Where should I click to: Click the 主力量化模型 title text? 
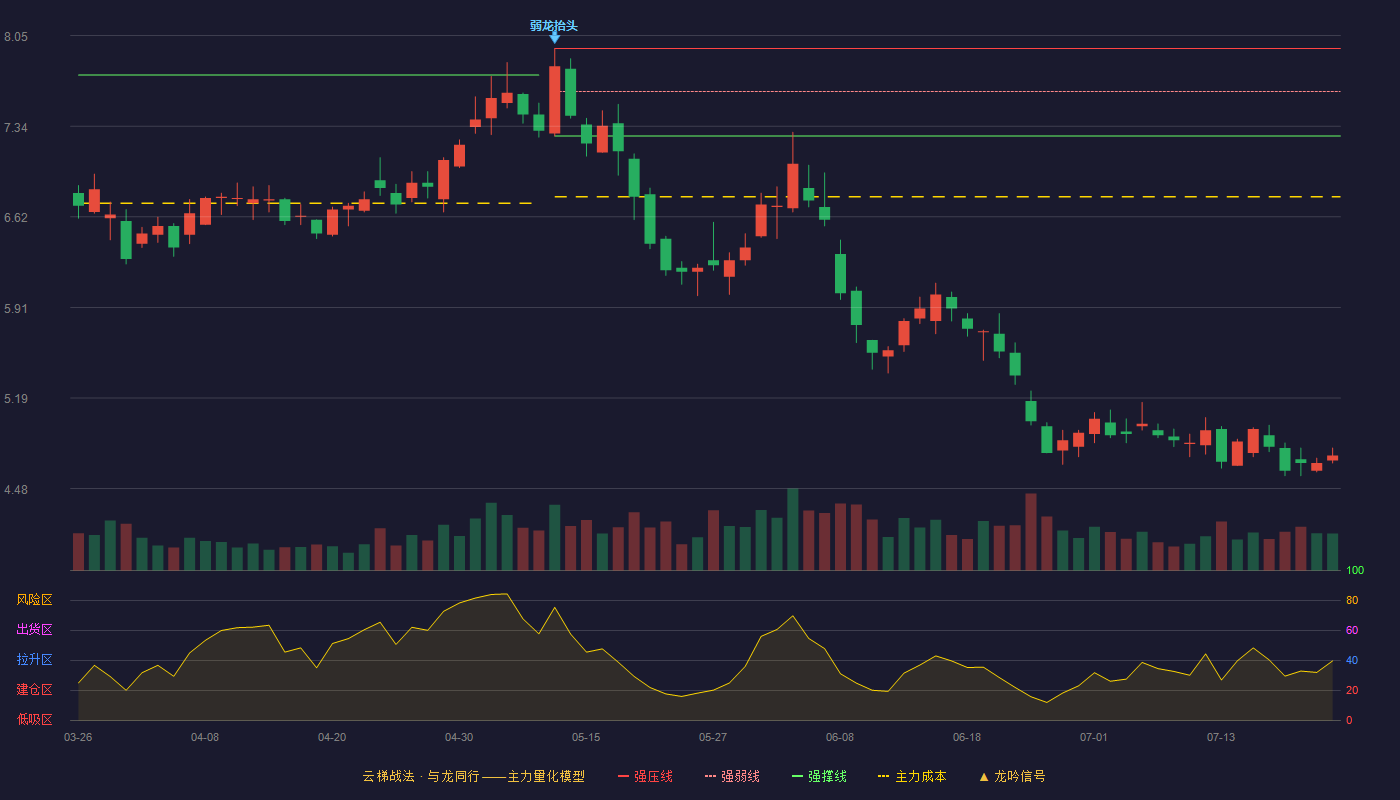tap(546, 776)
